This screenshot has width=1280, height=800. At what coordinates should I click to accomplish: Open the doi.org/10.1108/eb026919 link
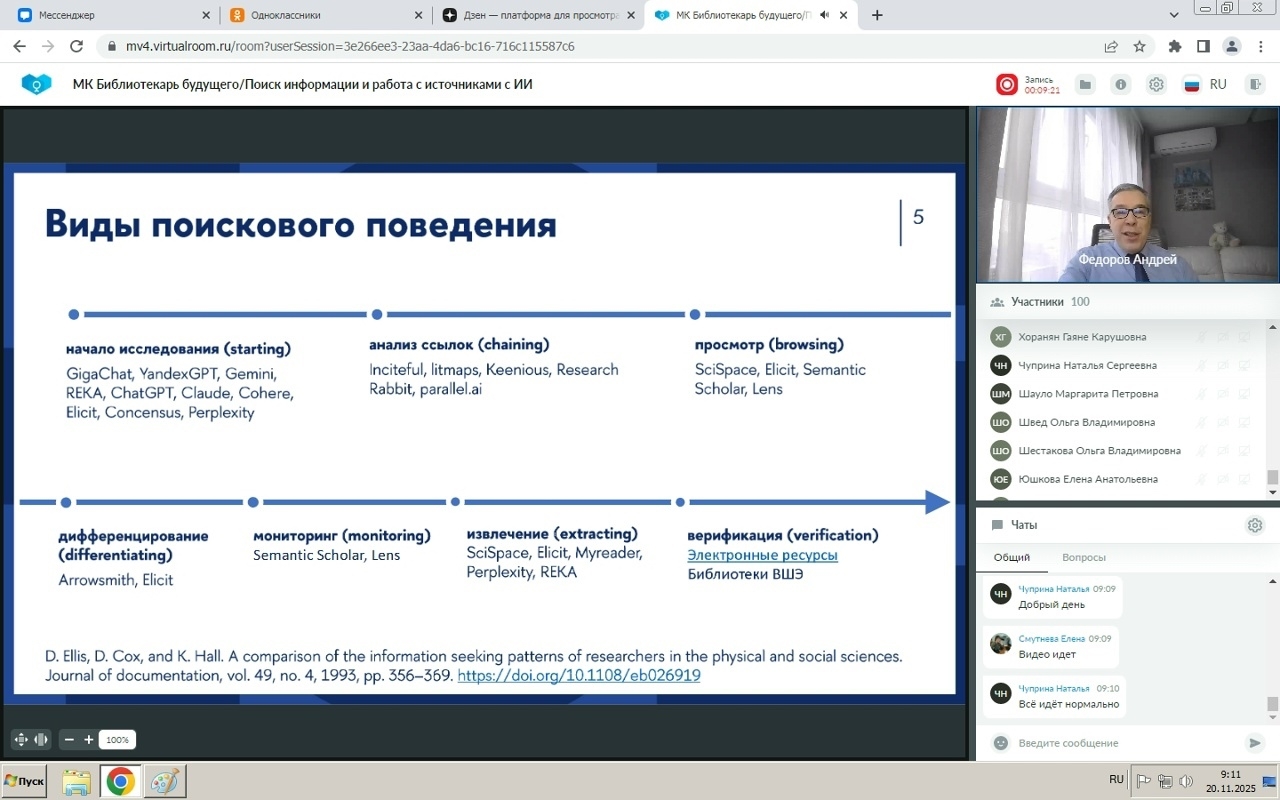578,676
